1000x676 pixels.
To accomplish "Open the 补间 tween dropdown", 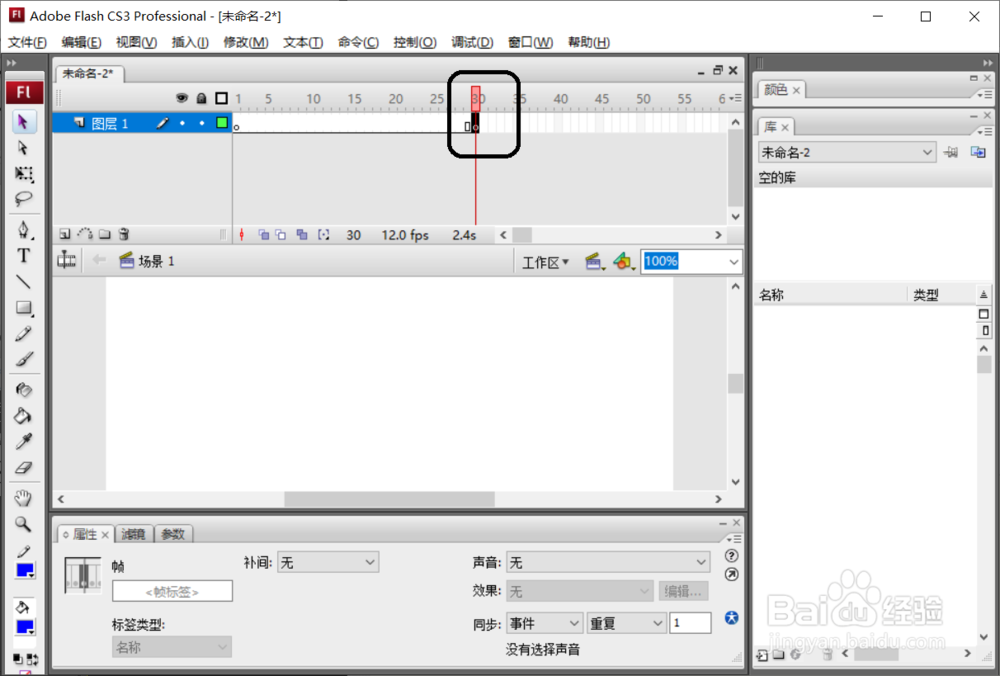I will click(x=328, y=562).
